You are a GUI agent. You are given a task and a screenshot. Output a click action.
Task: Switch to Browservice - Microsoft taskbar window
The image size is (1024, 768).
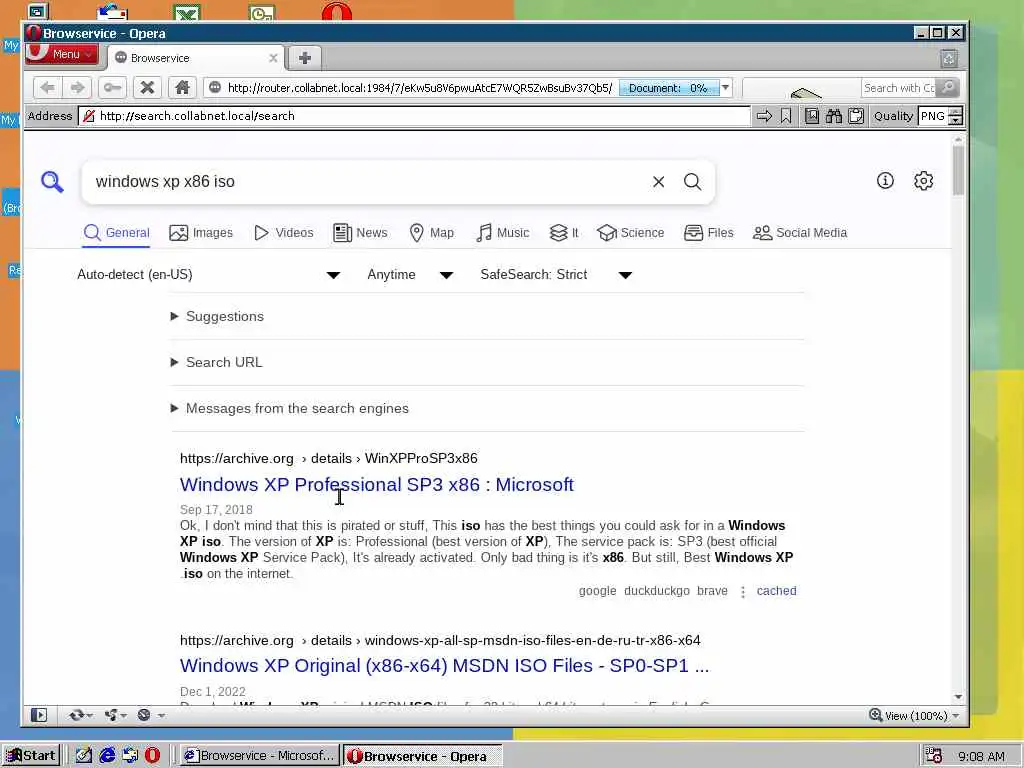coord(259,756)
